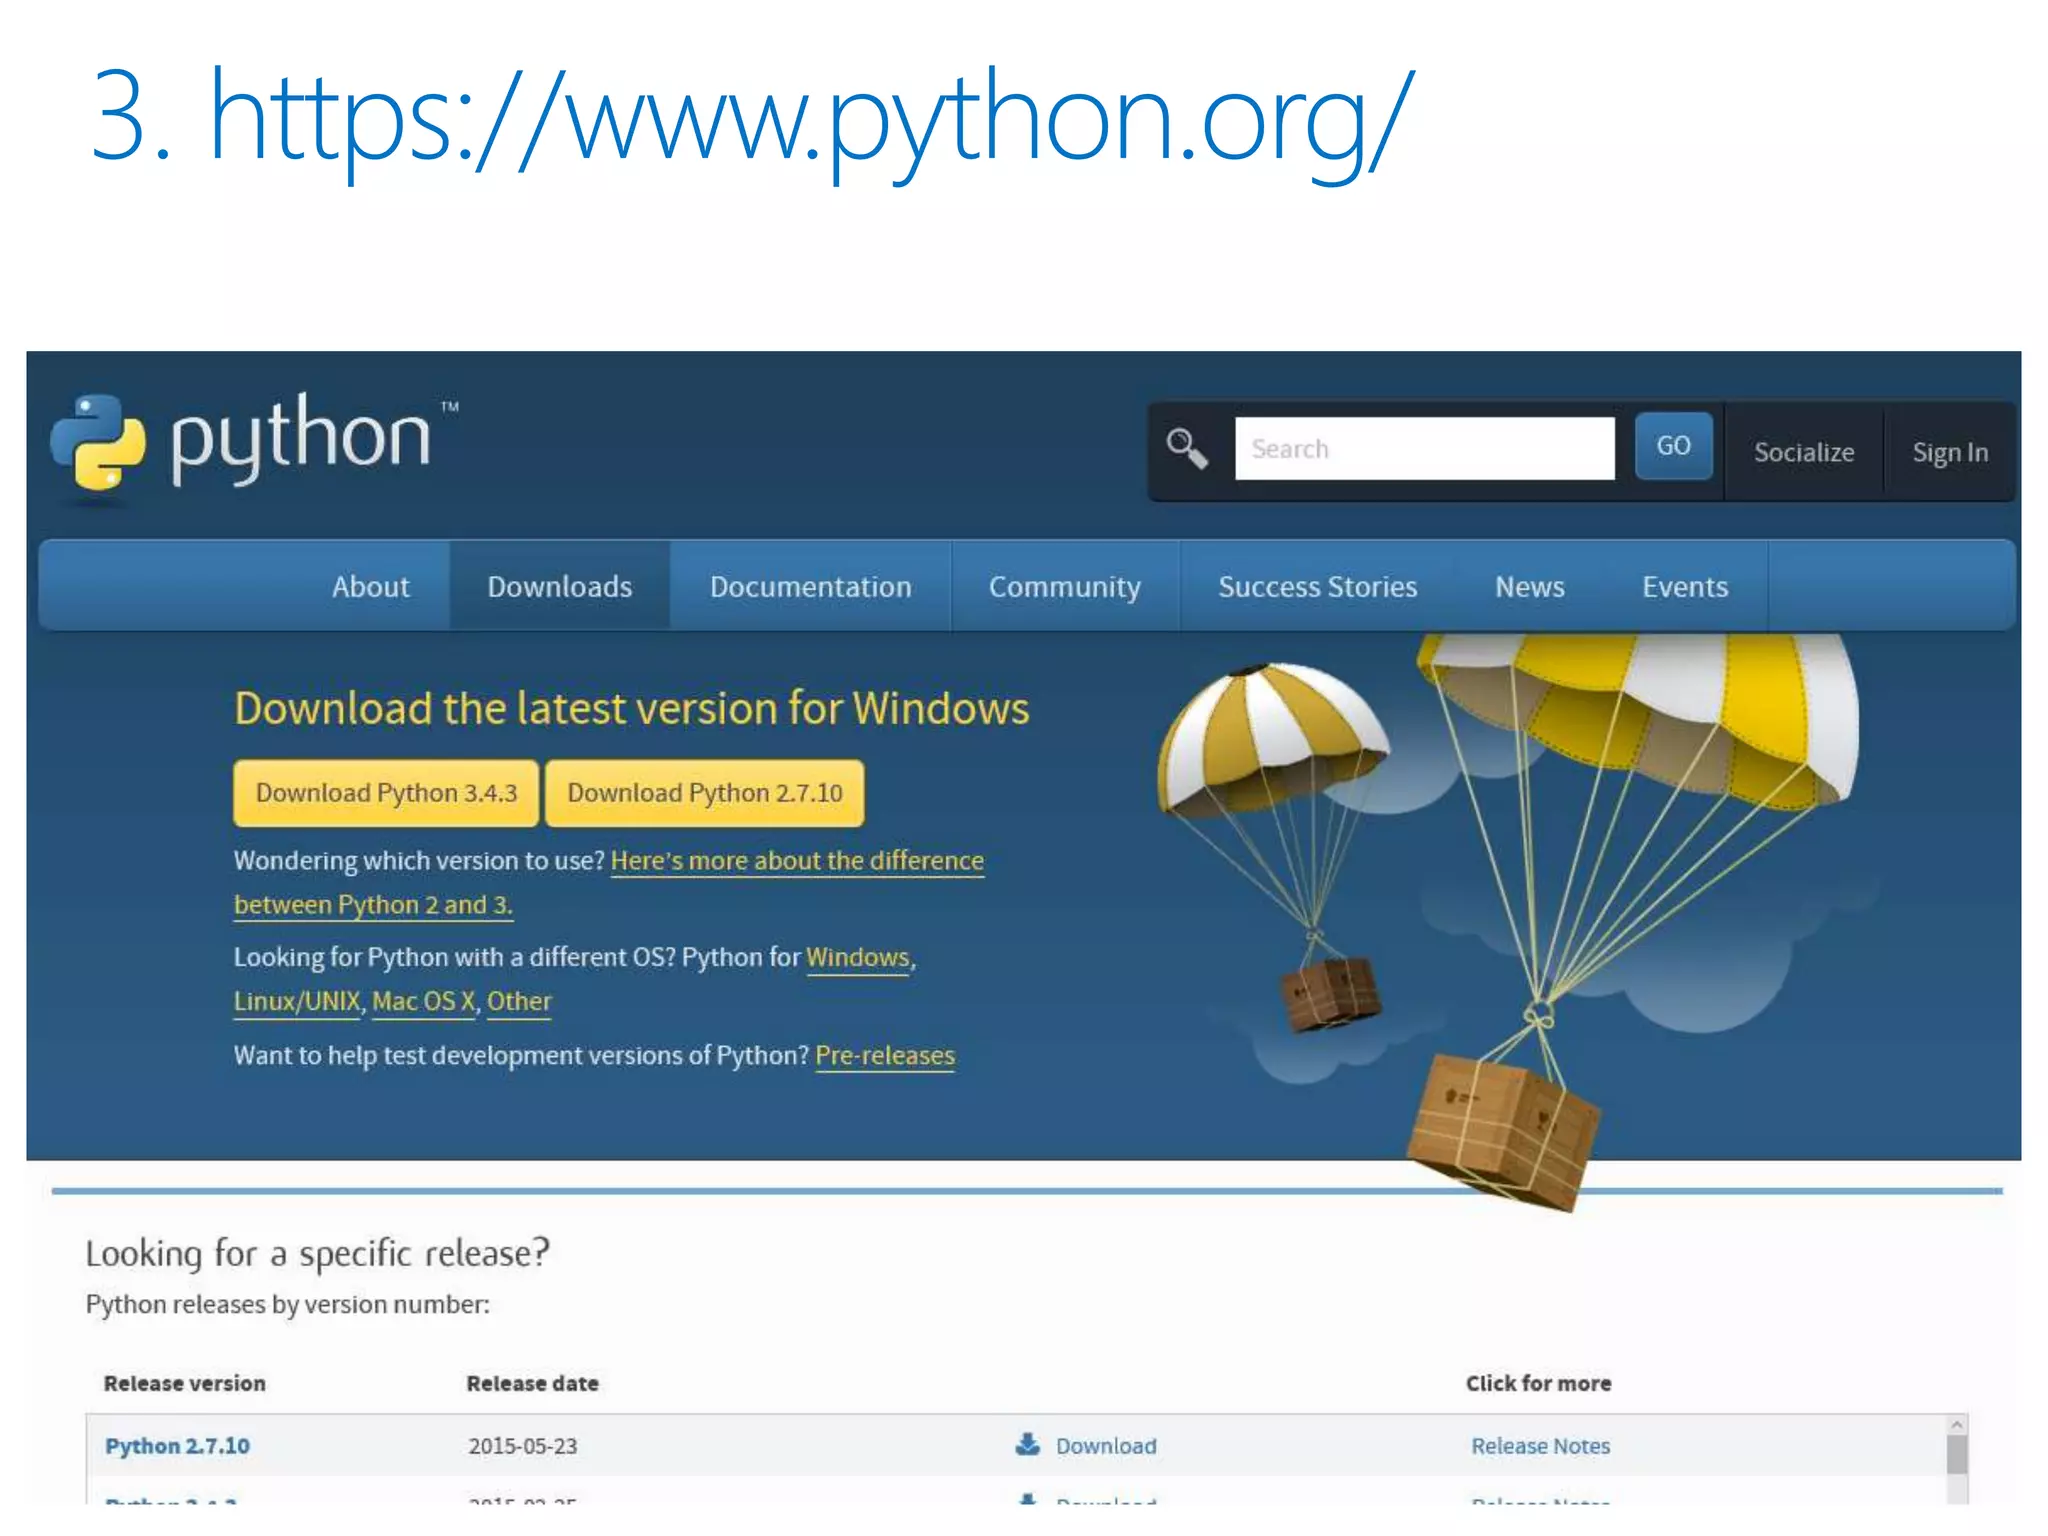Click the Download Python 3.4.3 button
The height and width of the screenshot is (1536, 2048).
click(x=386, y=793)
